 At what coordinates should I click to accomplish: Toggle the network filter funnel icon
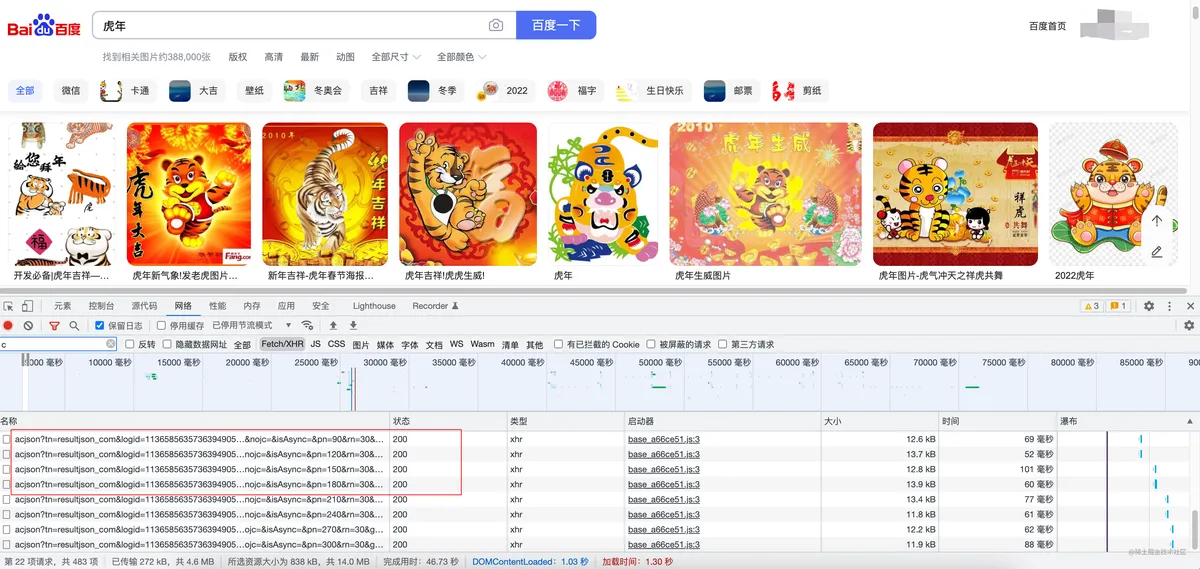click(55, 326)
